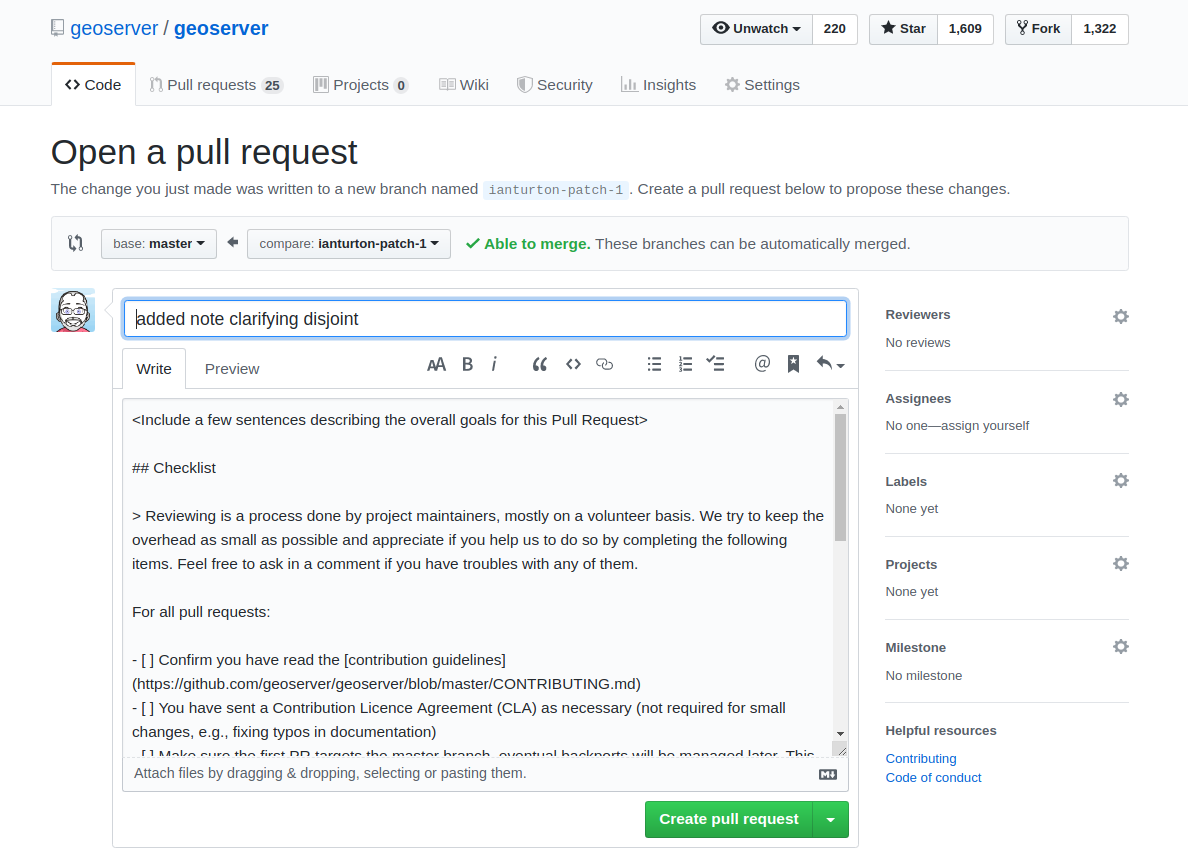Screen dimensions: 1188x859
Task: Focus the pull request title field
Action: point(485,319)
